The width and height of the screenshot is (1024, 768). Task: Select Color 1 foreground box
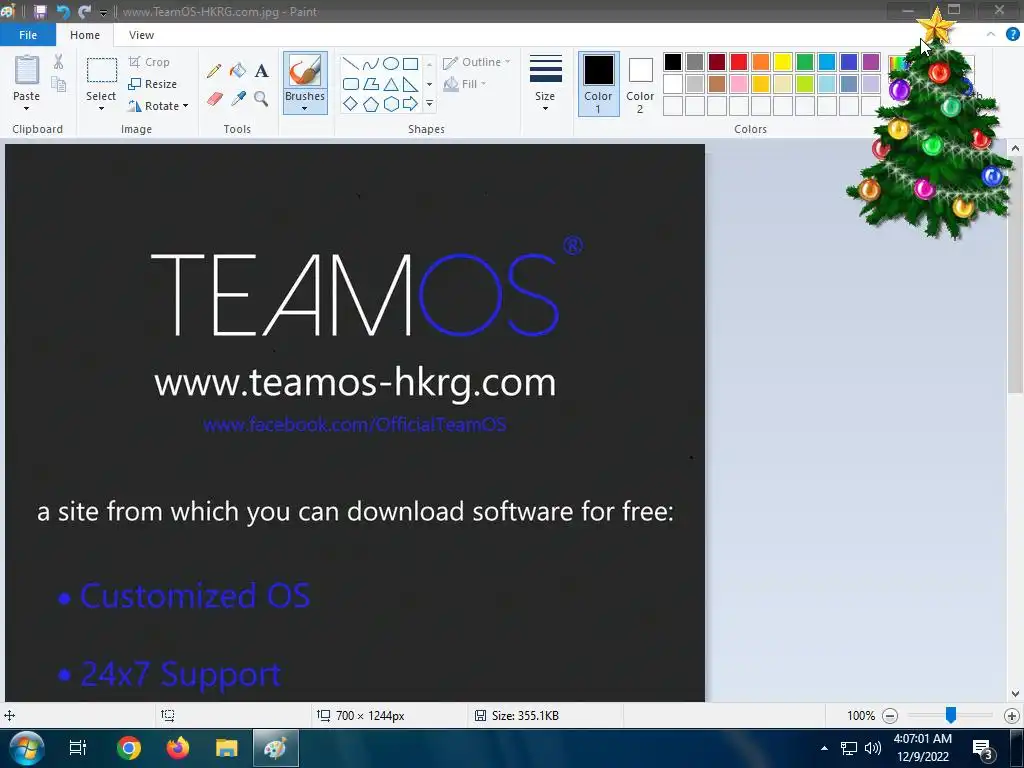pyautogui.click(x=598, y=84)
